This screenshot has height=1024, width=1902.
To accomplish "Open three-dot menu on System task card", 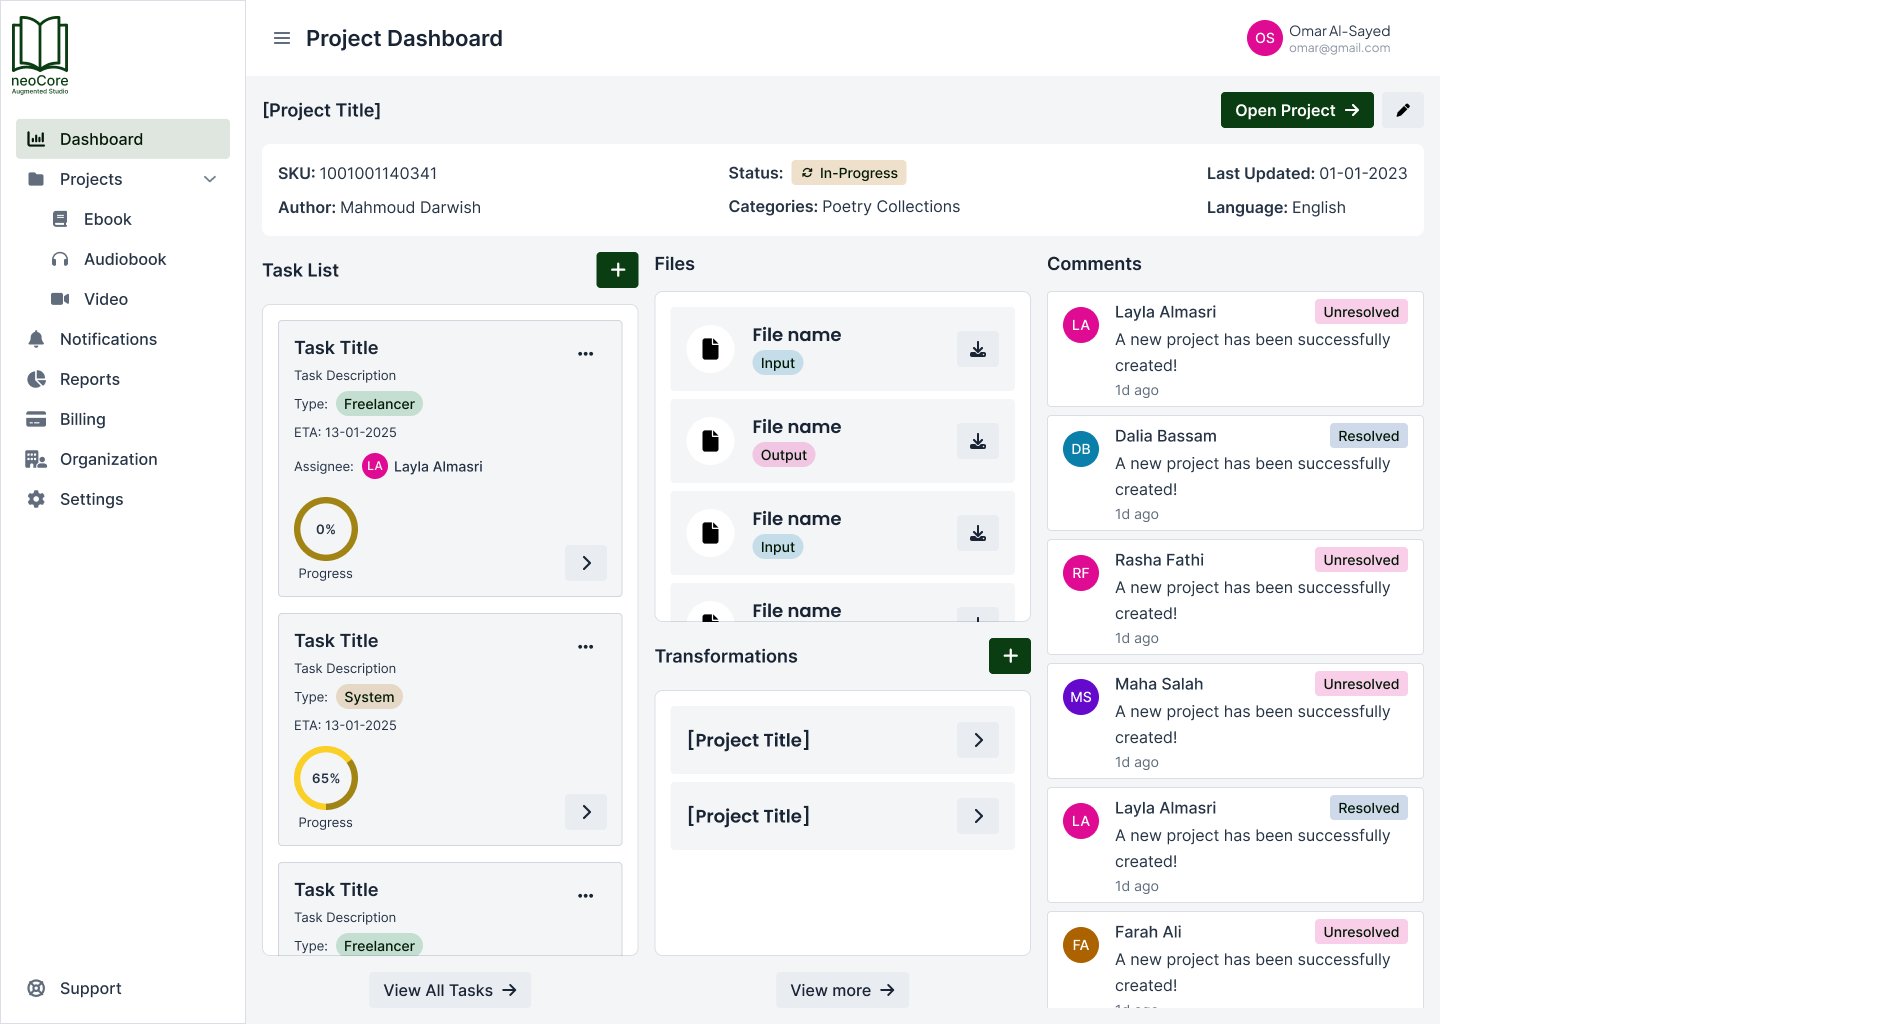I will pos(585,647).
